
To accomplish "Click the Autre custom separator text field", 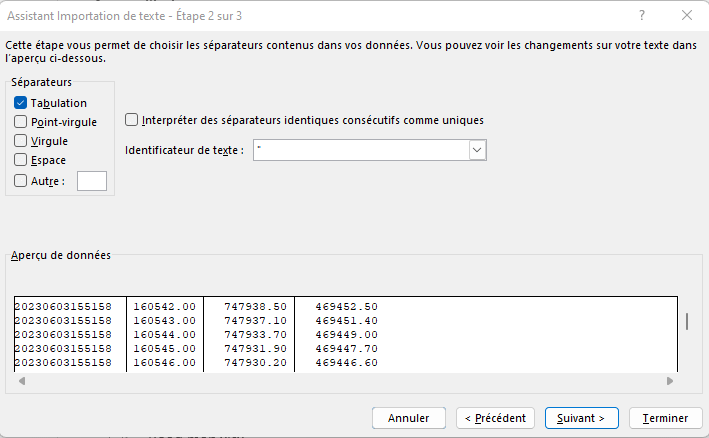I will (x=91, y=181).
